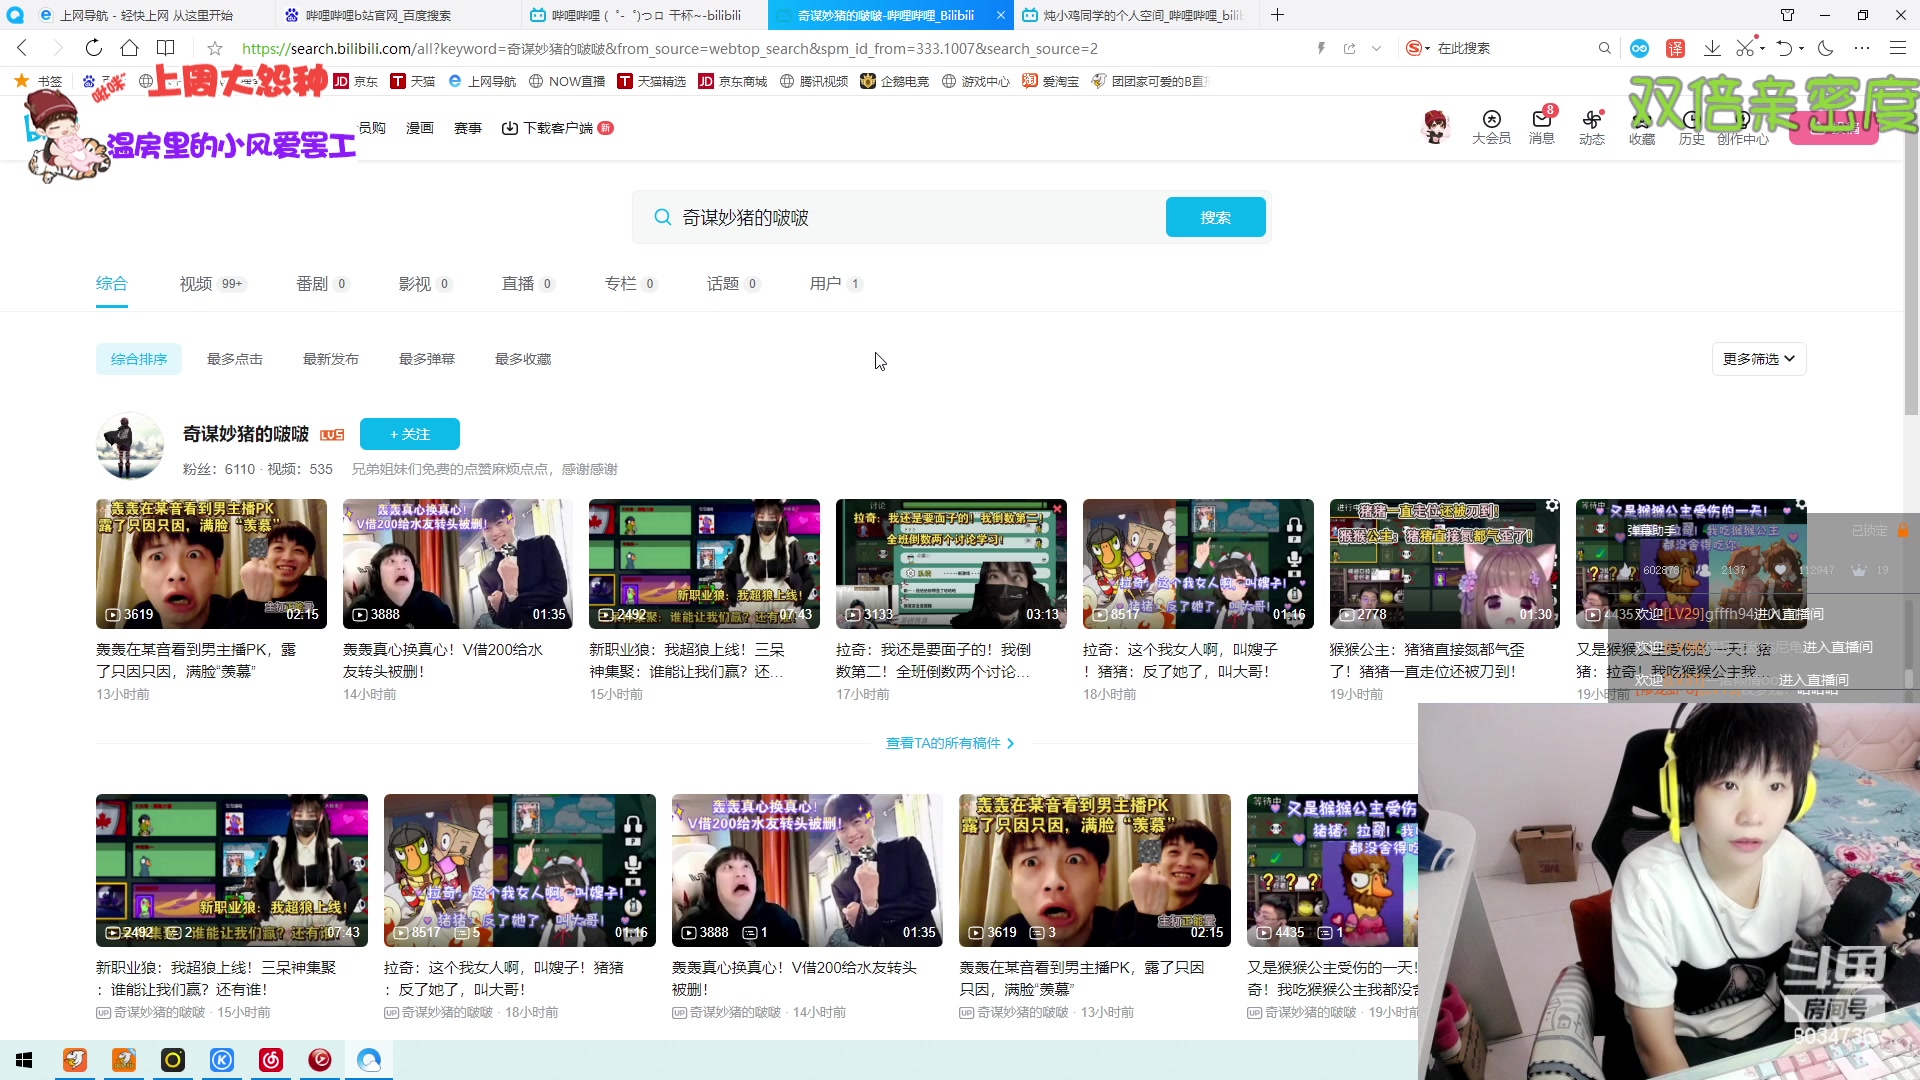The image size is (1920, 1080).
Task: Switch to the 炖小鸡同学的个人空间 tab
Action: (1135, 15)
